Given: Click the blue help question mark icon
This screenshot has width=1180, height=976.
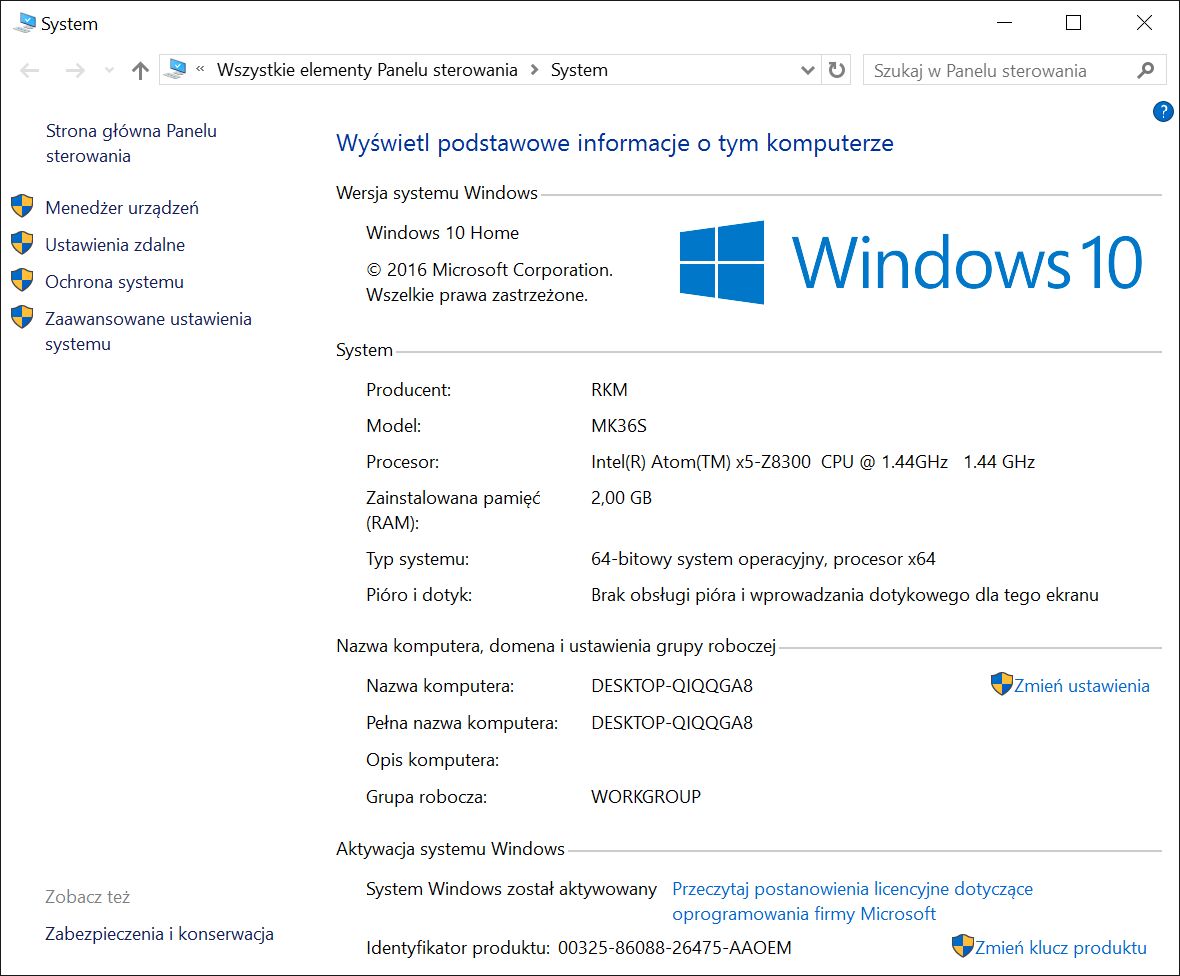Looking at the screenshot, I should coord(1163,112).
